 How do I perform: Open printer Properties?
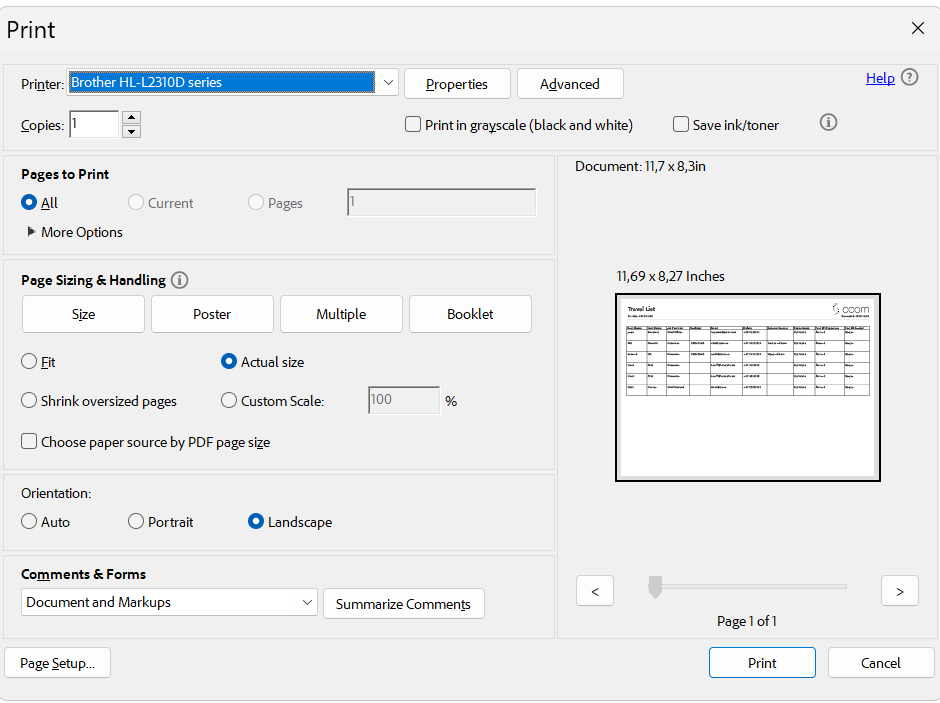point(457,84)
